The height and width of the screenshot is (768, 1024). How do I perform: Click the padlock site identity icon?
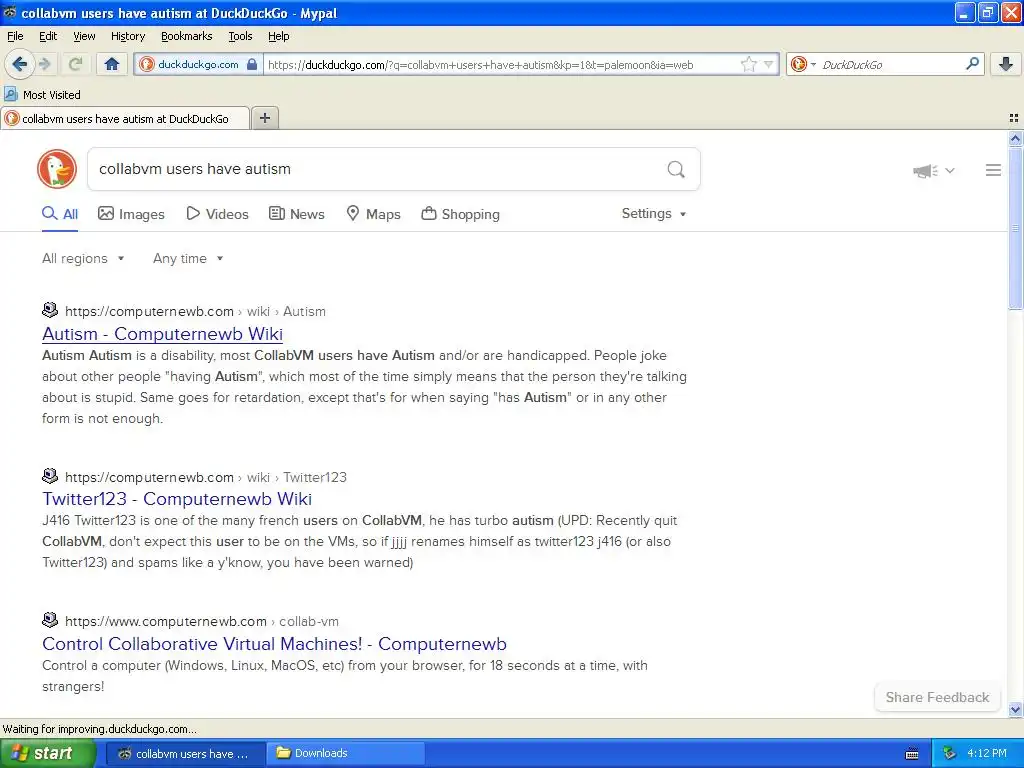252,65
